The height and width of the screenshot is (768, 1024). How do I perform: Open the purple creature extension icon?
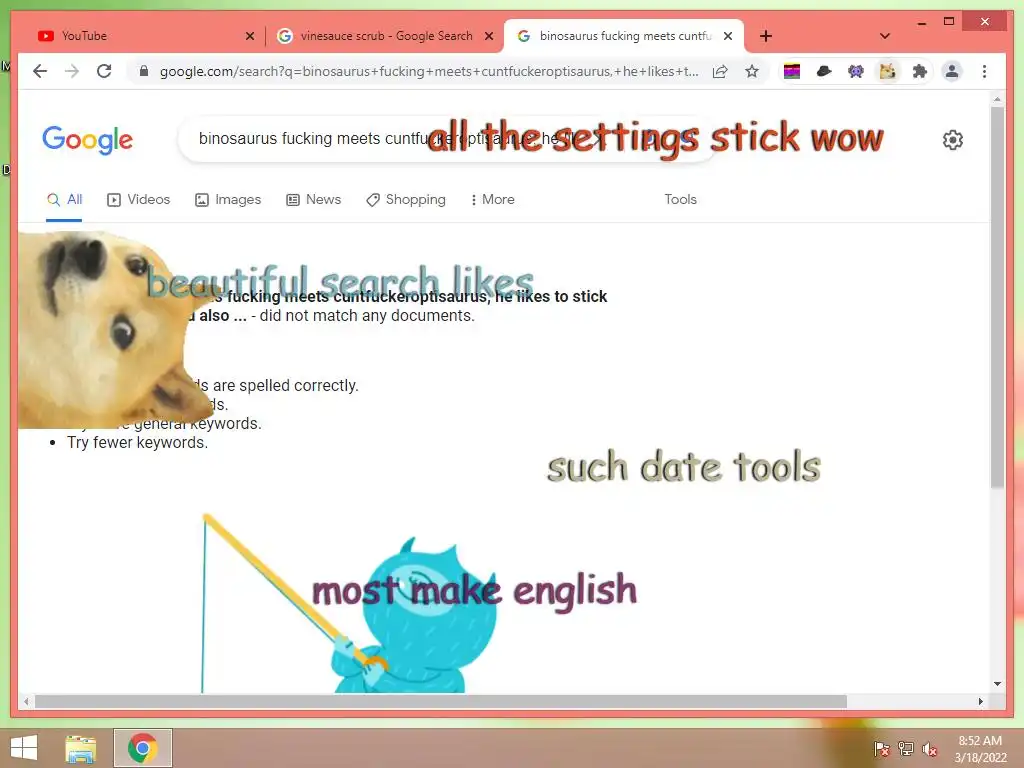pos(856,71)
